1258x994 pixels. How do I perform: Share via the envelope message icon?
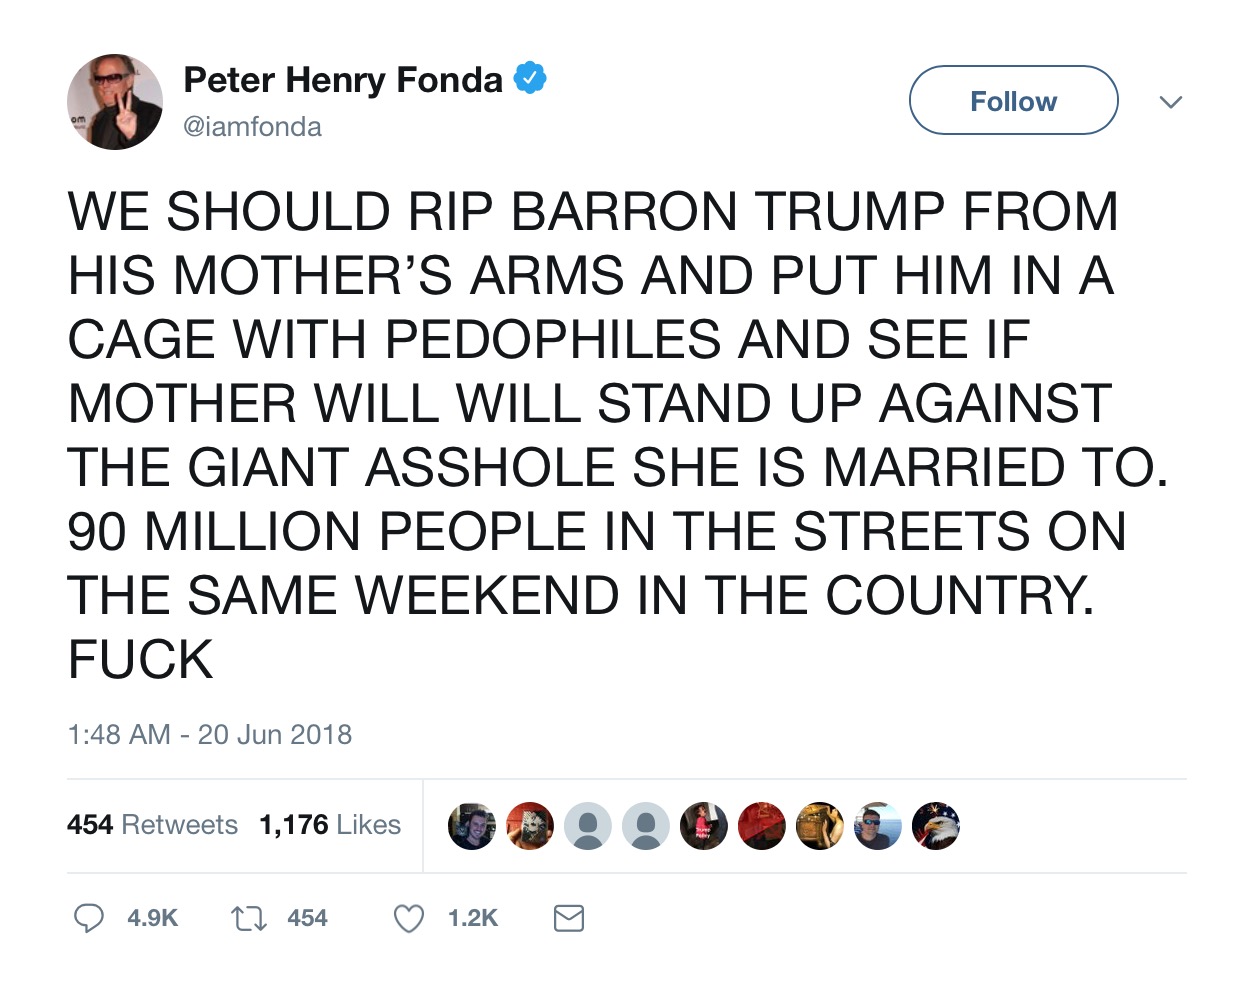[568, 918]
